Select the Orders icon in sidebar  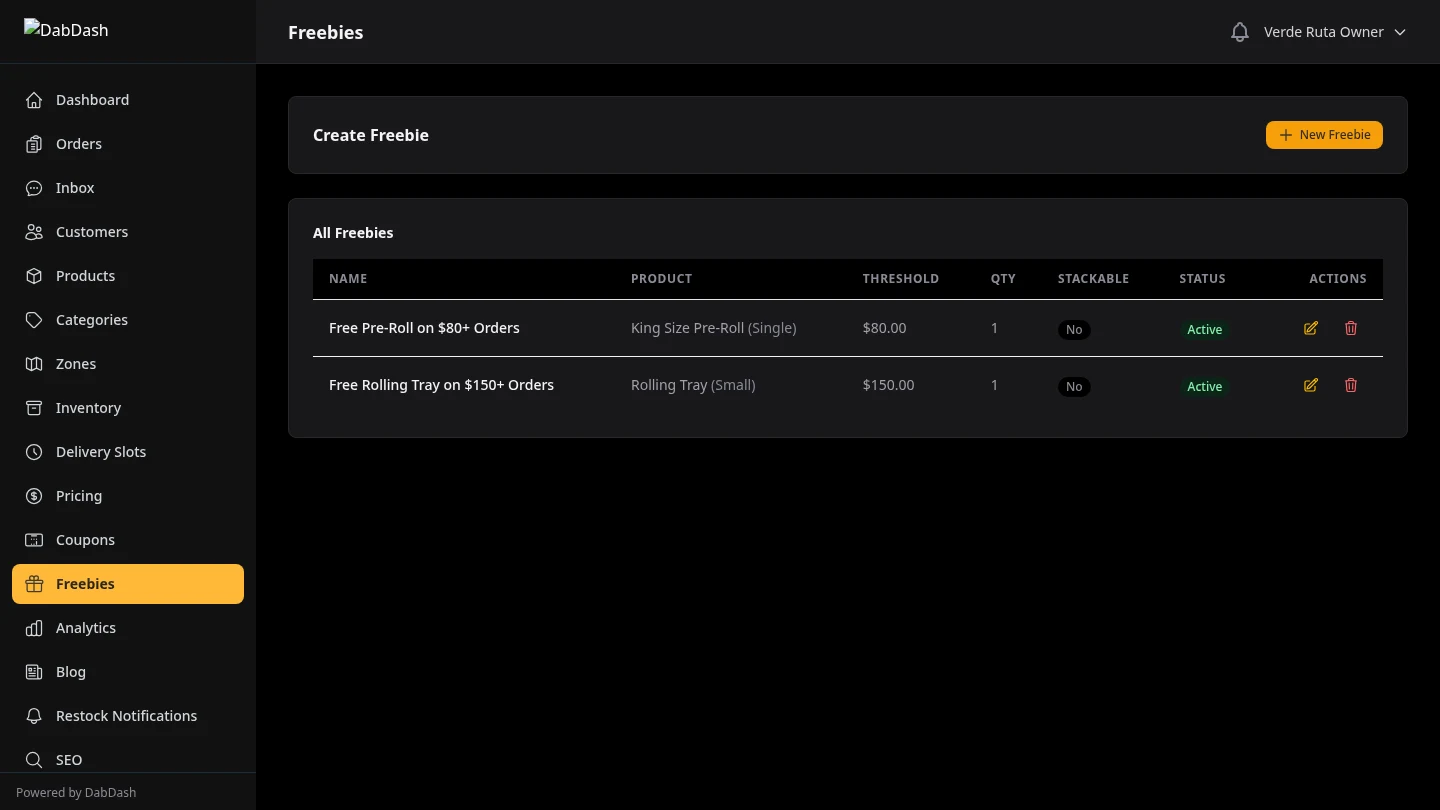click(x=33, y=143)
